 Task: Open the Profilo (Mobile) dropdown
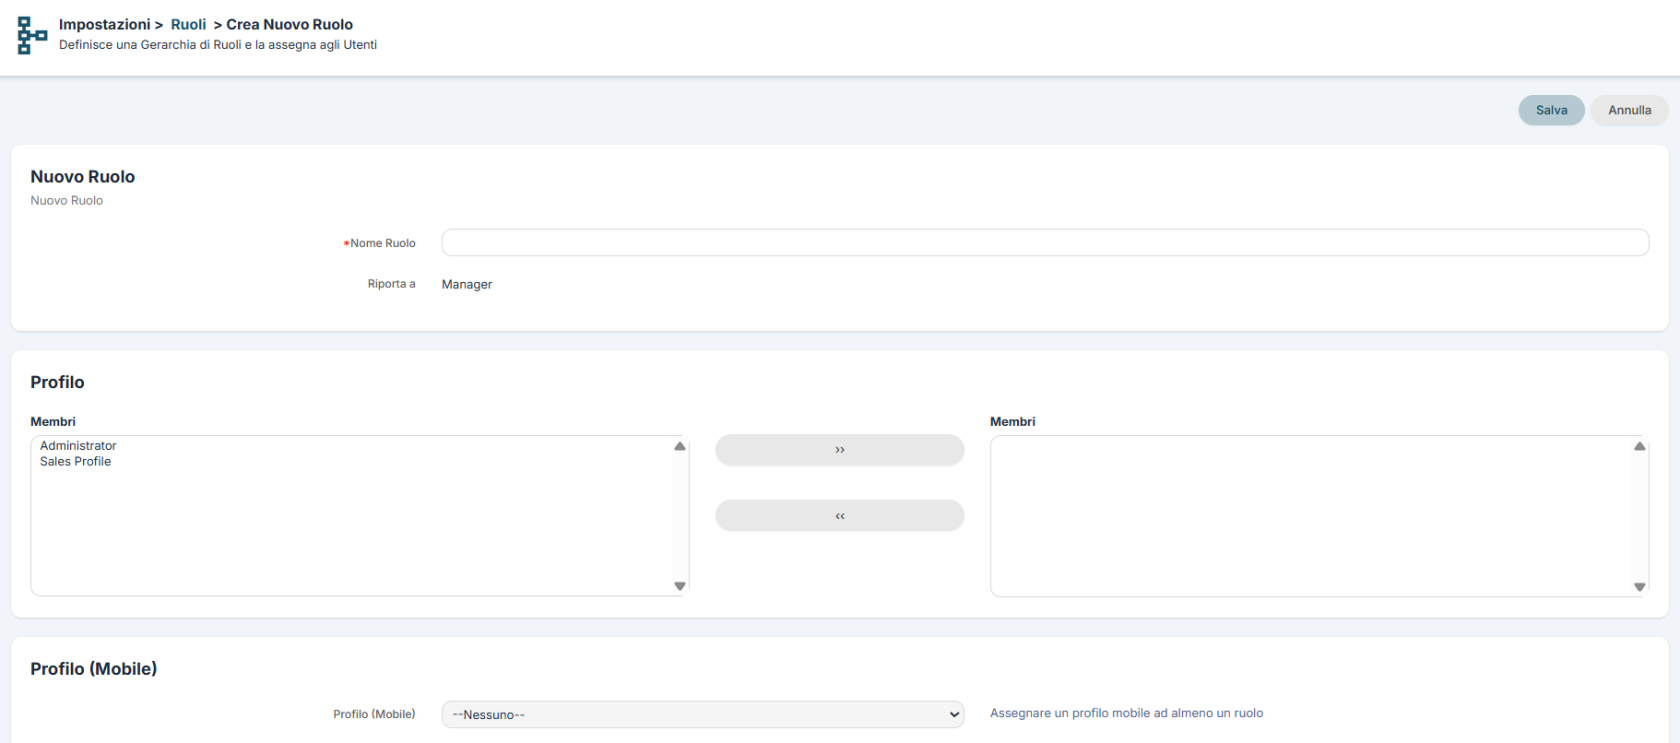(703, 714)
